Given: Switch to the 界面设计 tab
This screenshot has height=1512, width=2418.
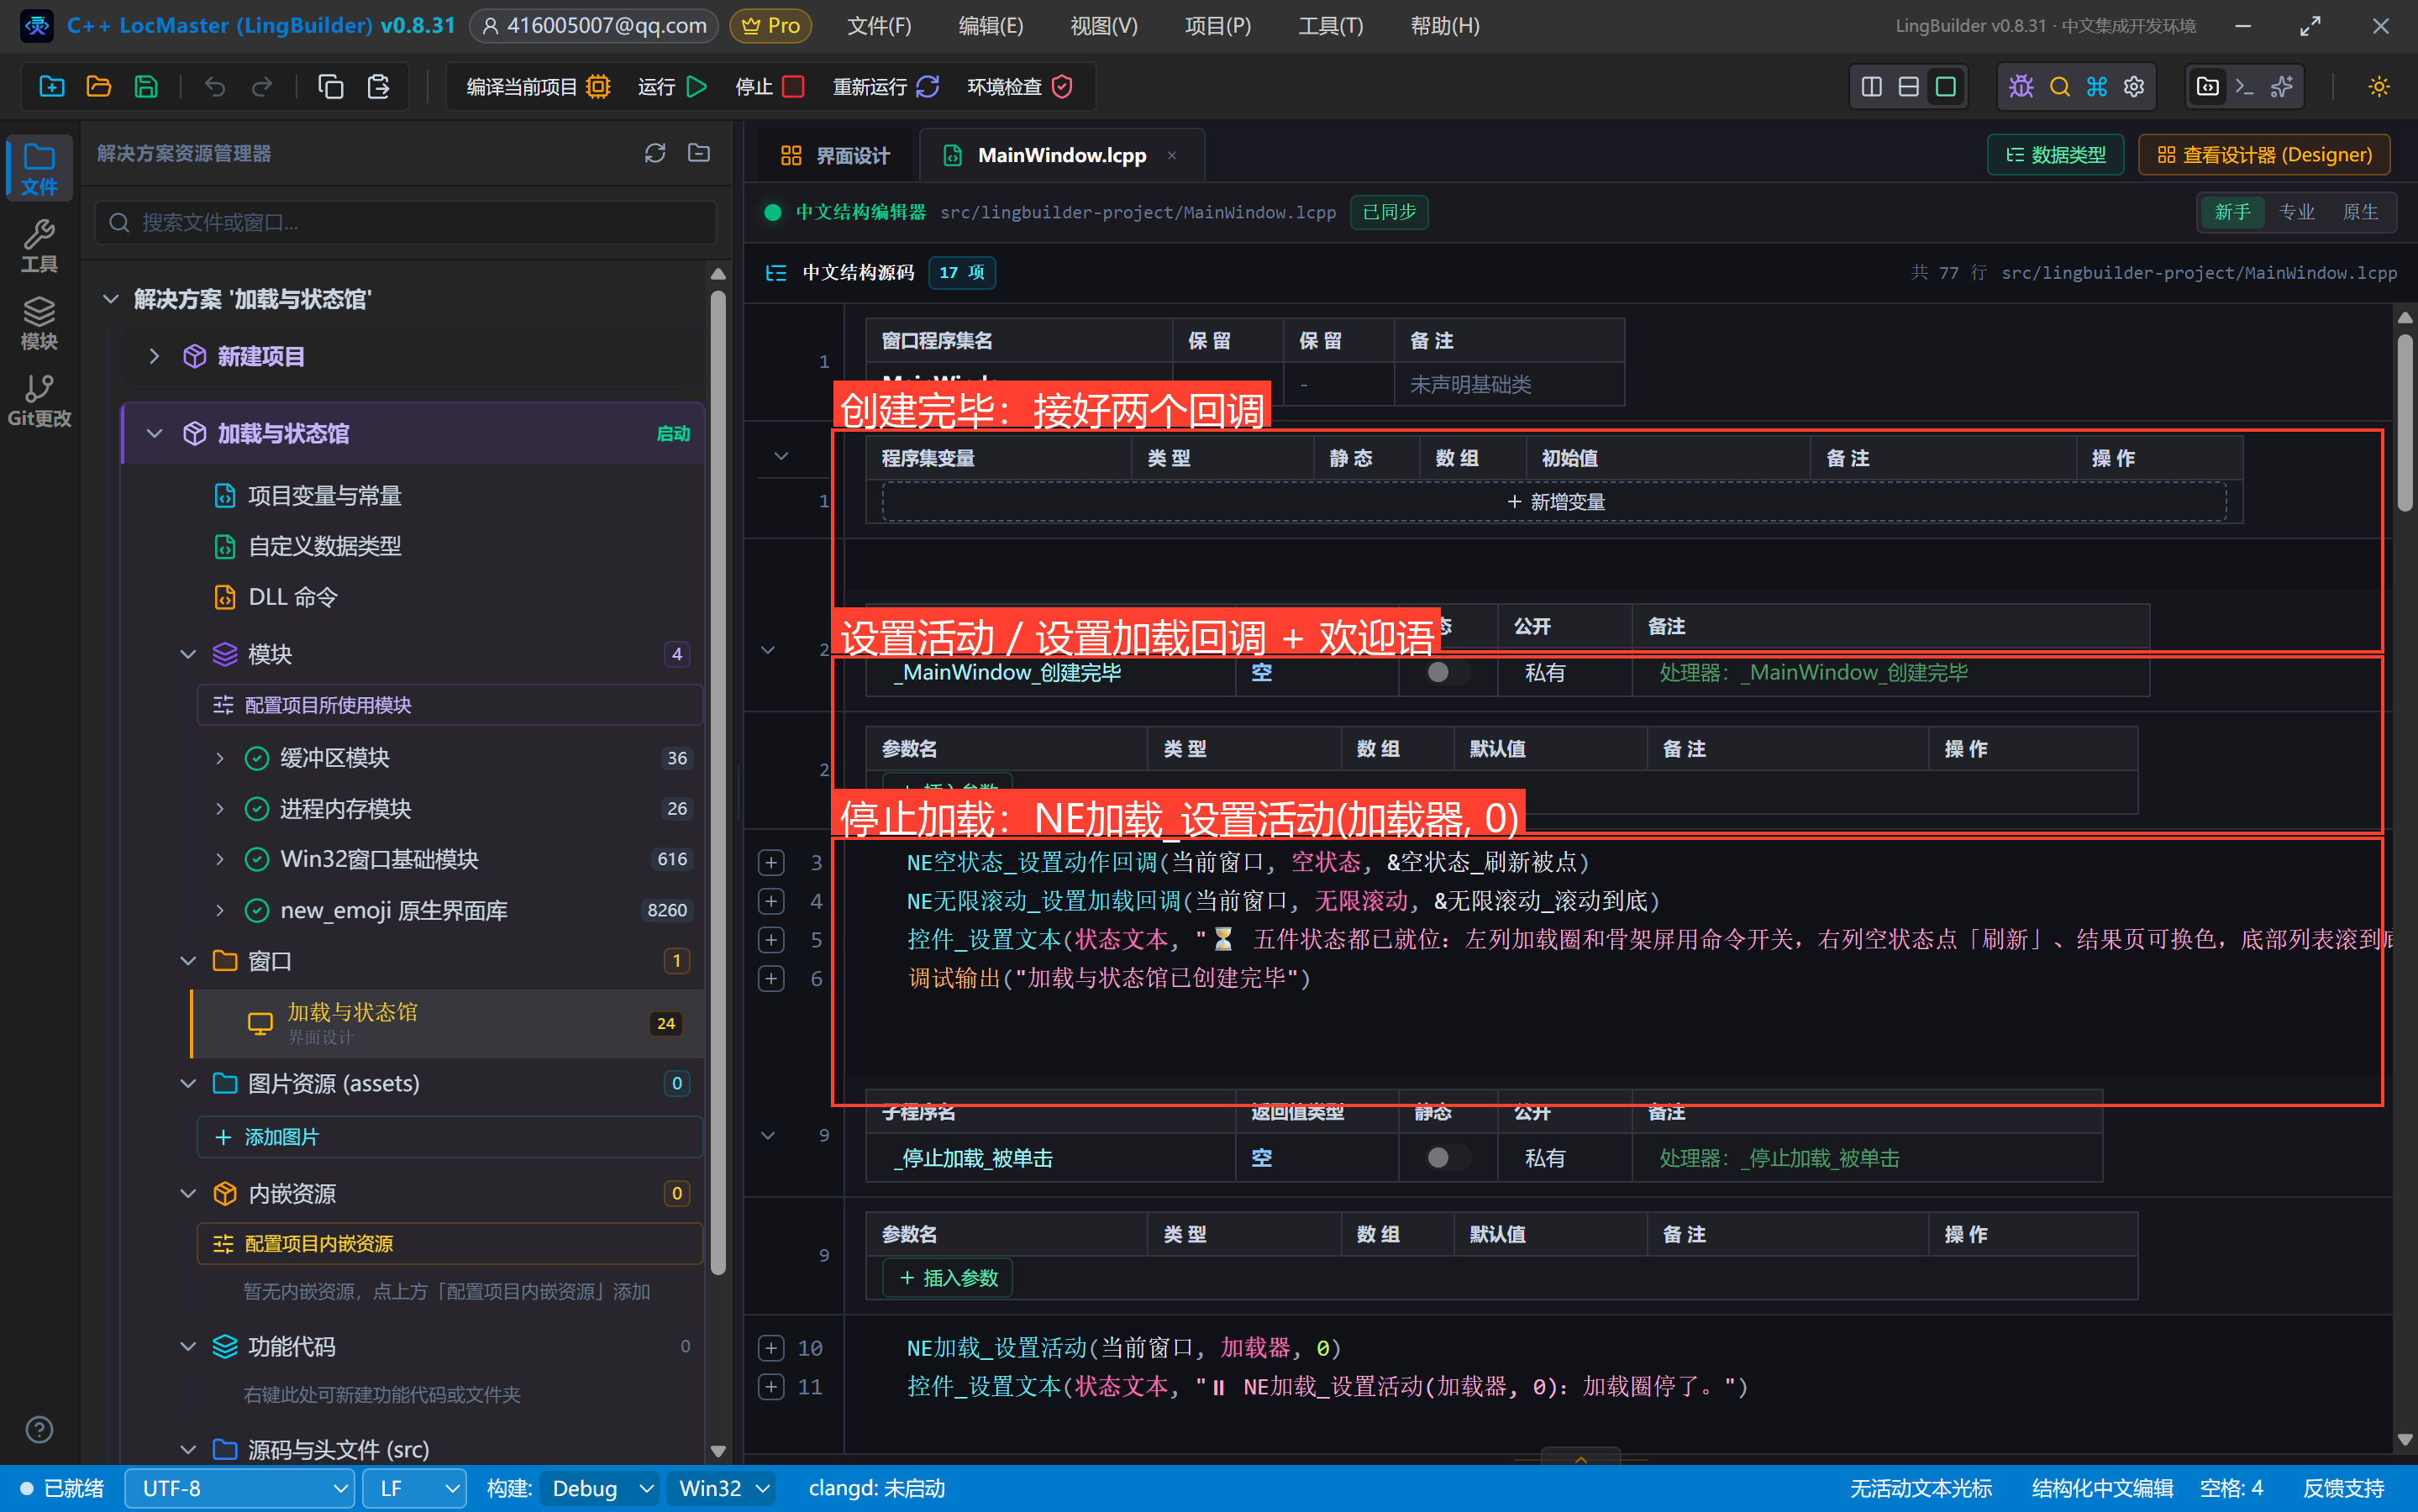Looking at the screenshot, I should [x=835, y=155].
